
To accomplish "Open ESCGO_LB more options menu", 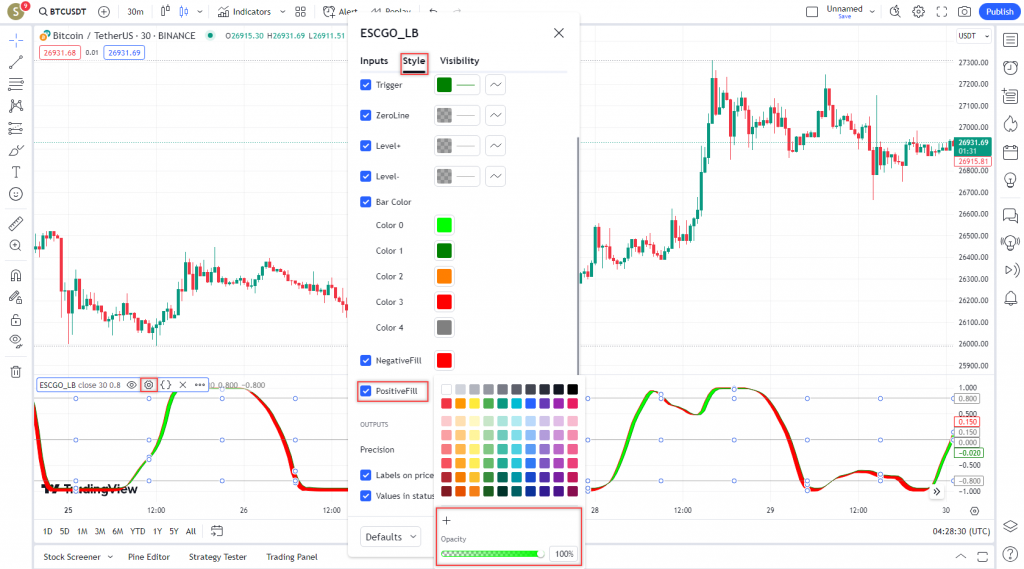I will [x=200, y=385].
